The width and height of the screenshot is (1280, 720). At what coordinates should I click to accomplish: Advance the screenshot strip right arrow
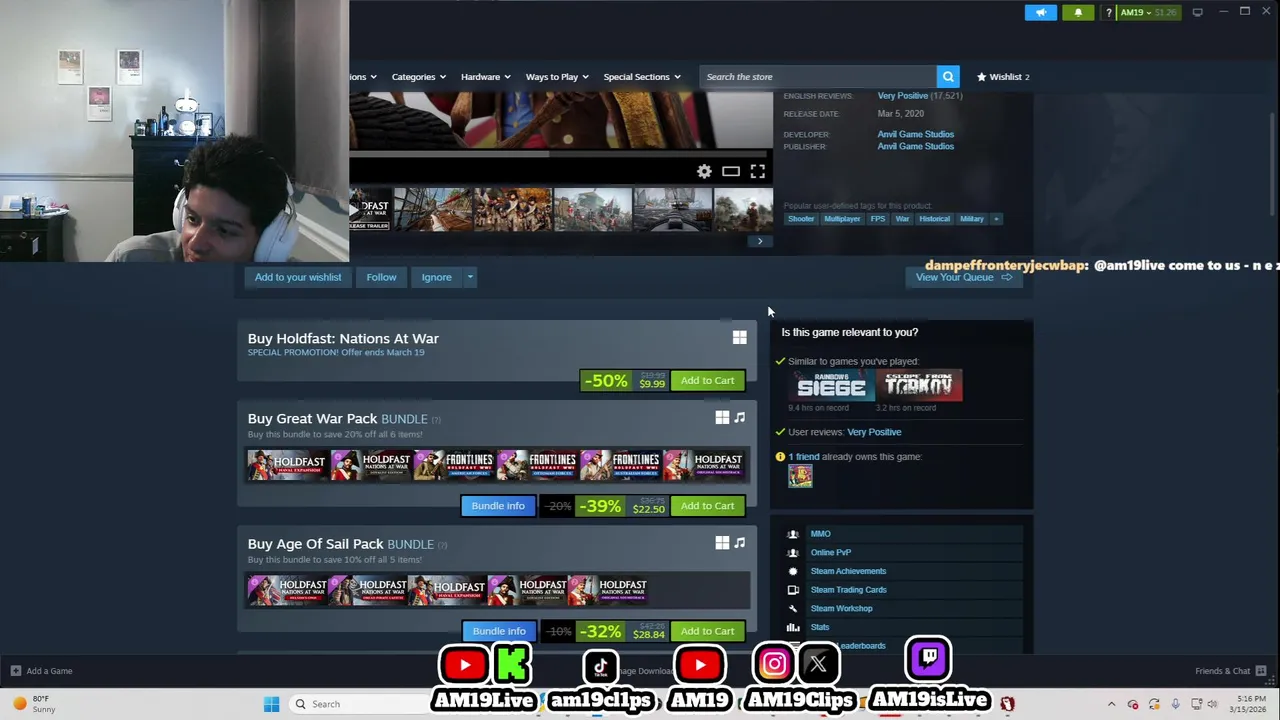click(x=760, y=241)
